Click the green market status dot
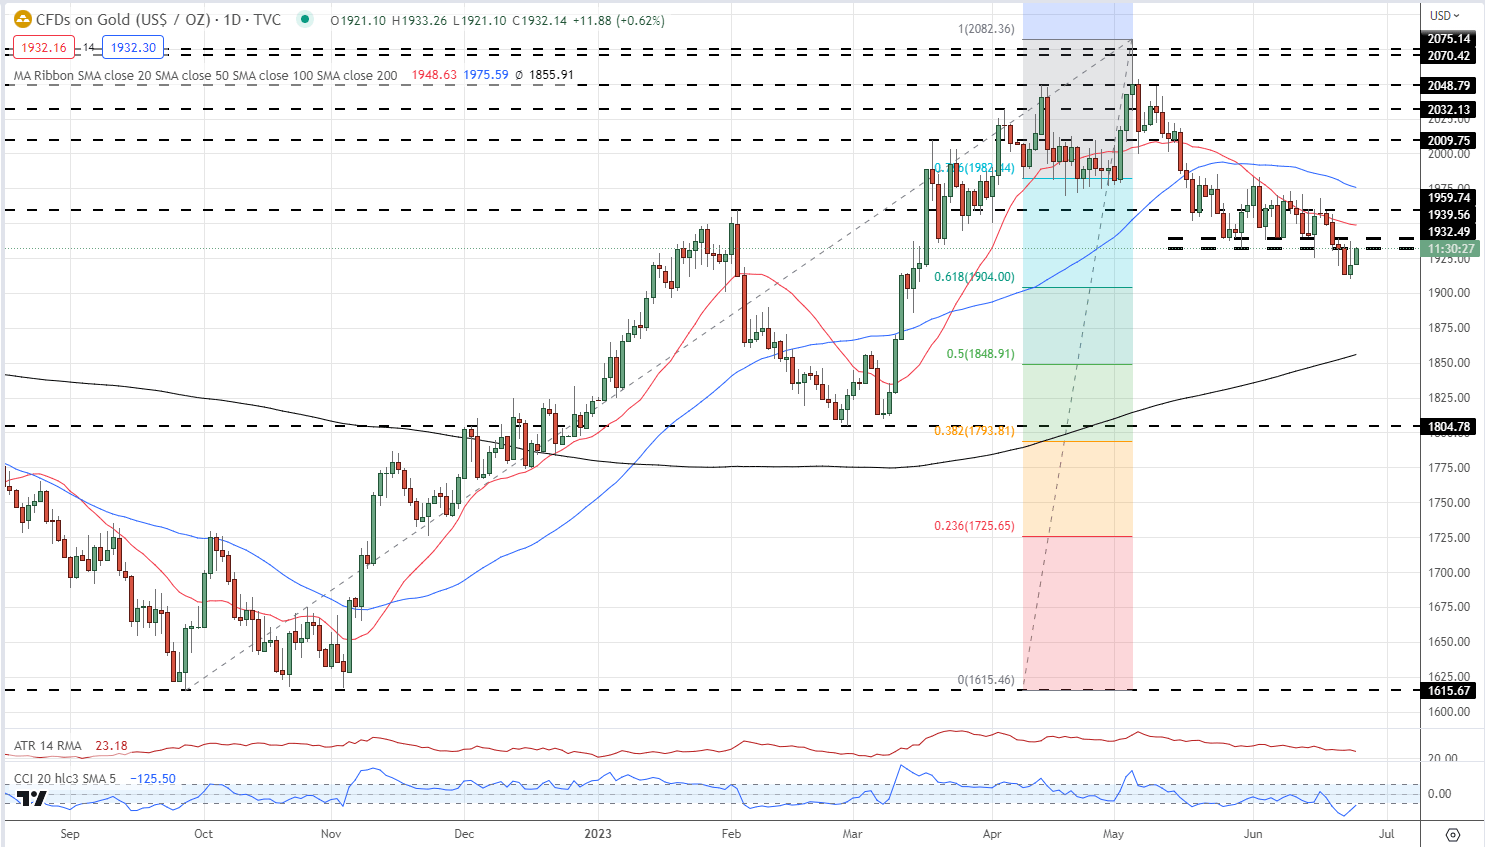 pos(305,19)
